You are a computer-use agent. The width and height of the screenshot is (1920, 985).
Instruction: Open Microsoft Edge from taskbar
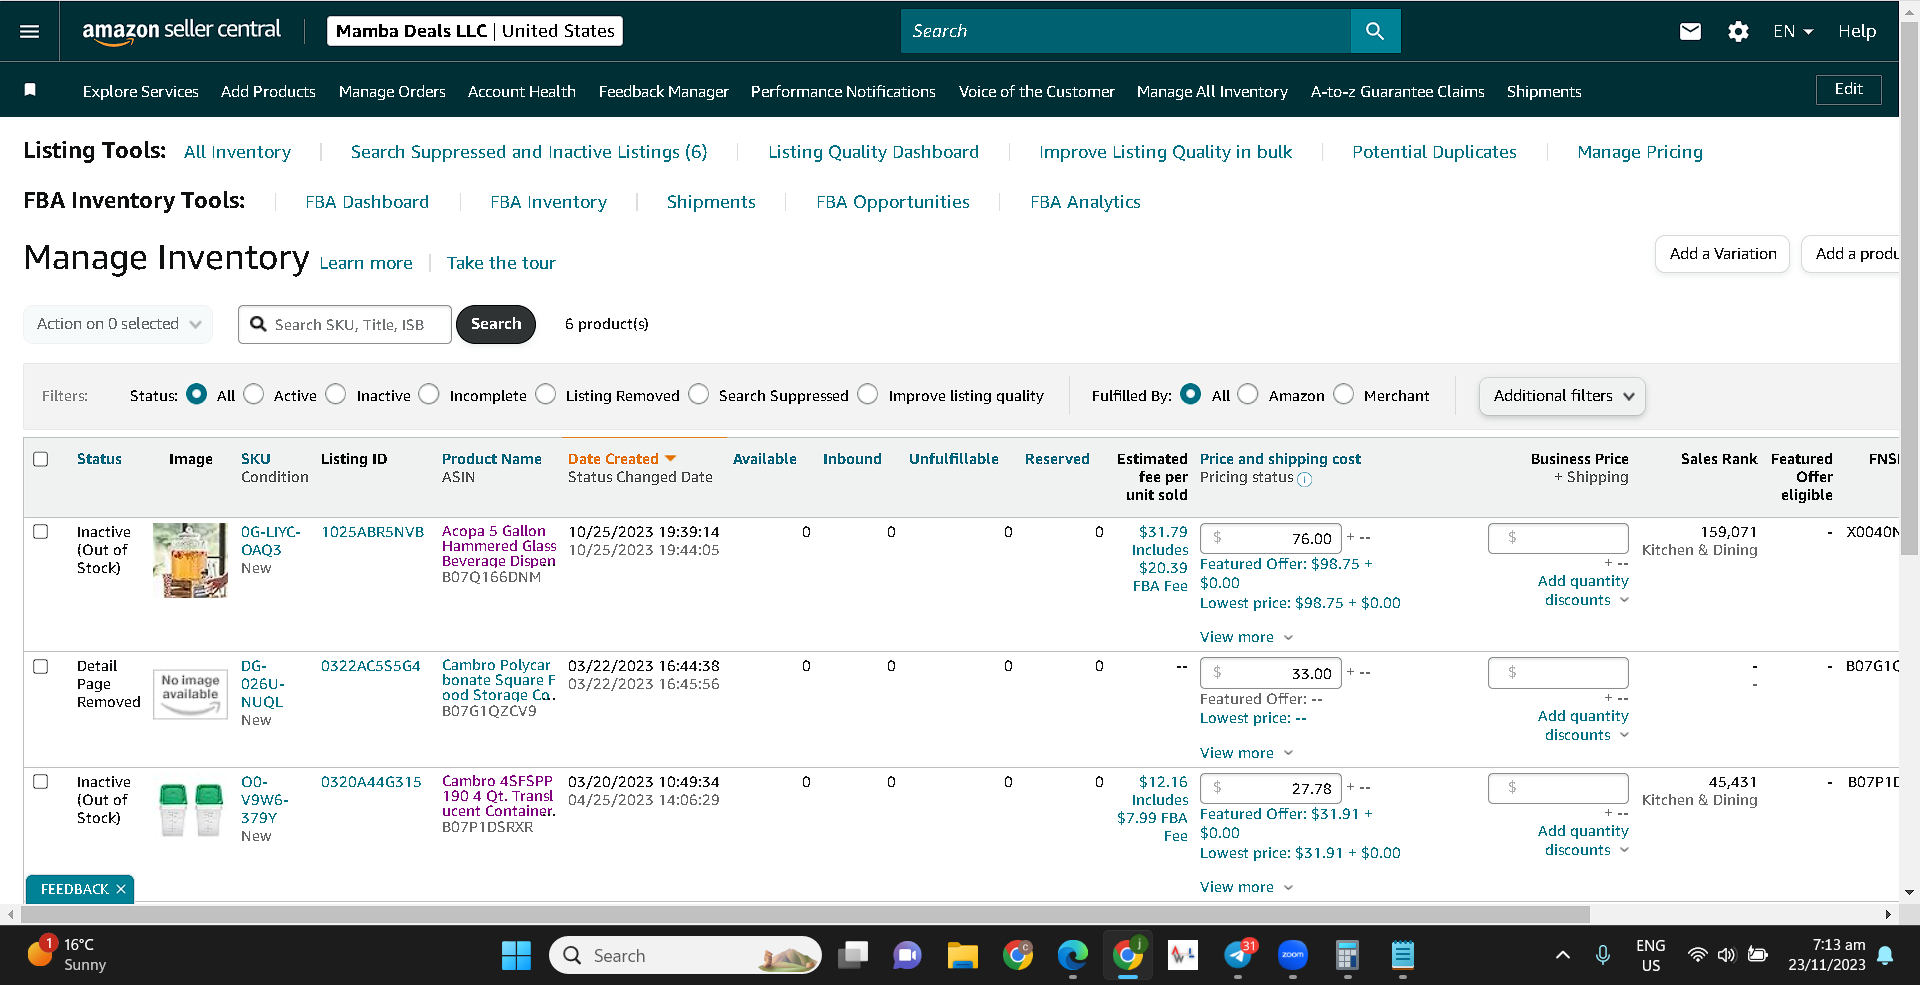coord(1073,956)
